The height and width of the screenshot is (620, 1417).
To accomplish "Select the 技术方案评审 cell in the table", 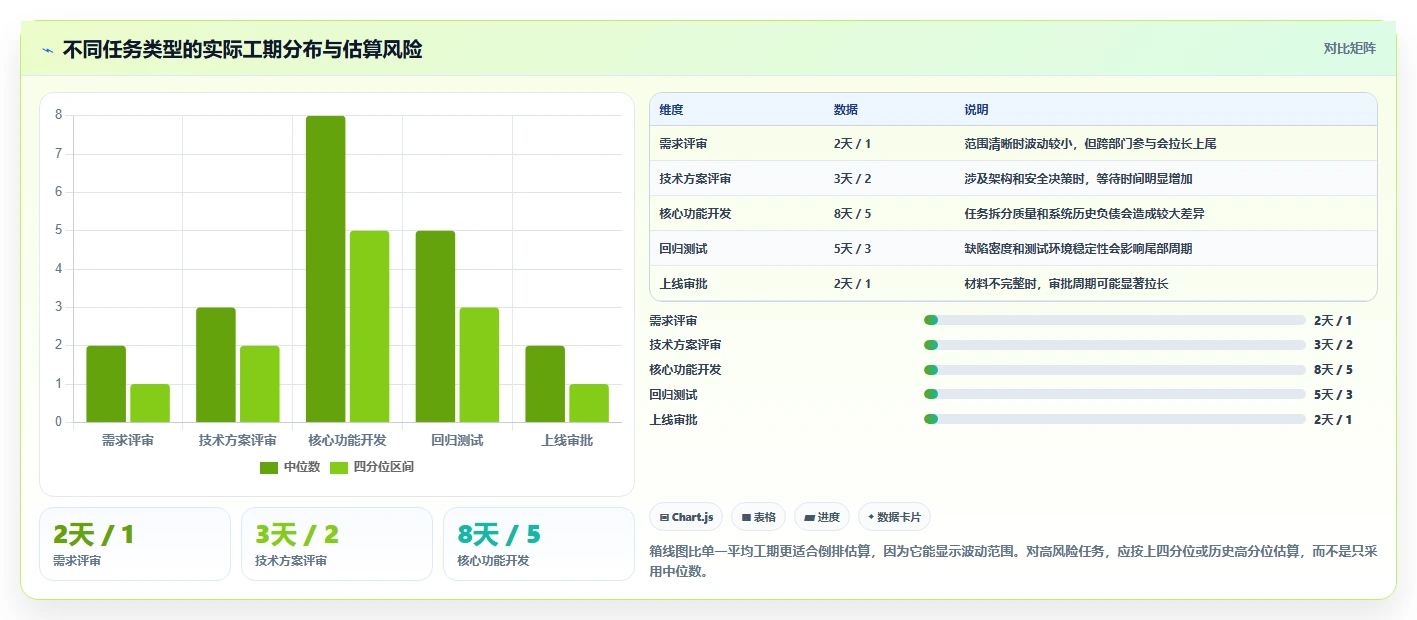I will [695, 179].
